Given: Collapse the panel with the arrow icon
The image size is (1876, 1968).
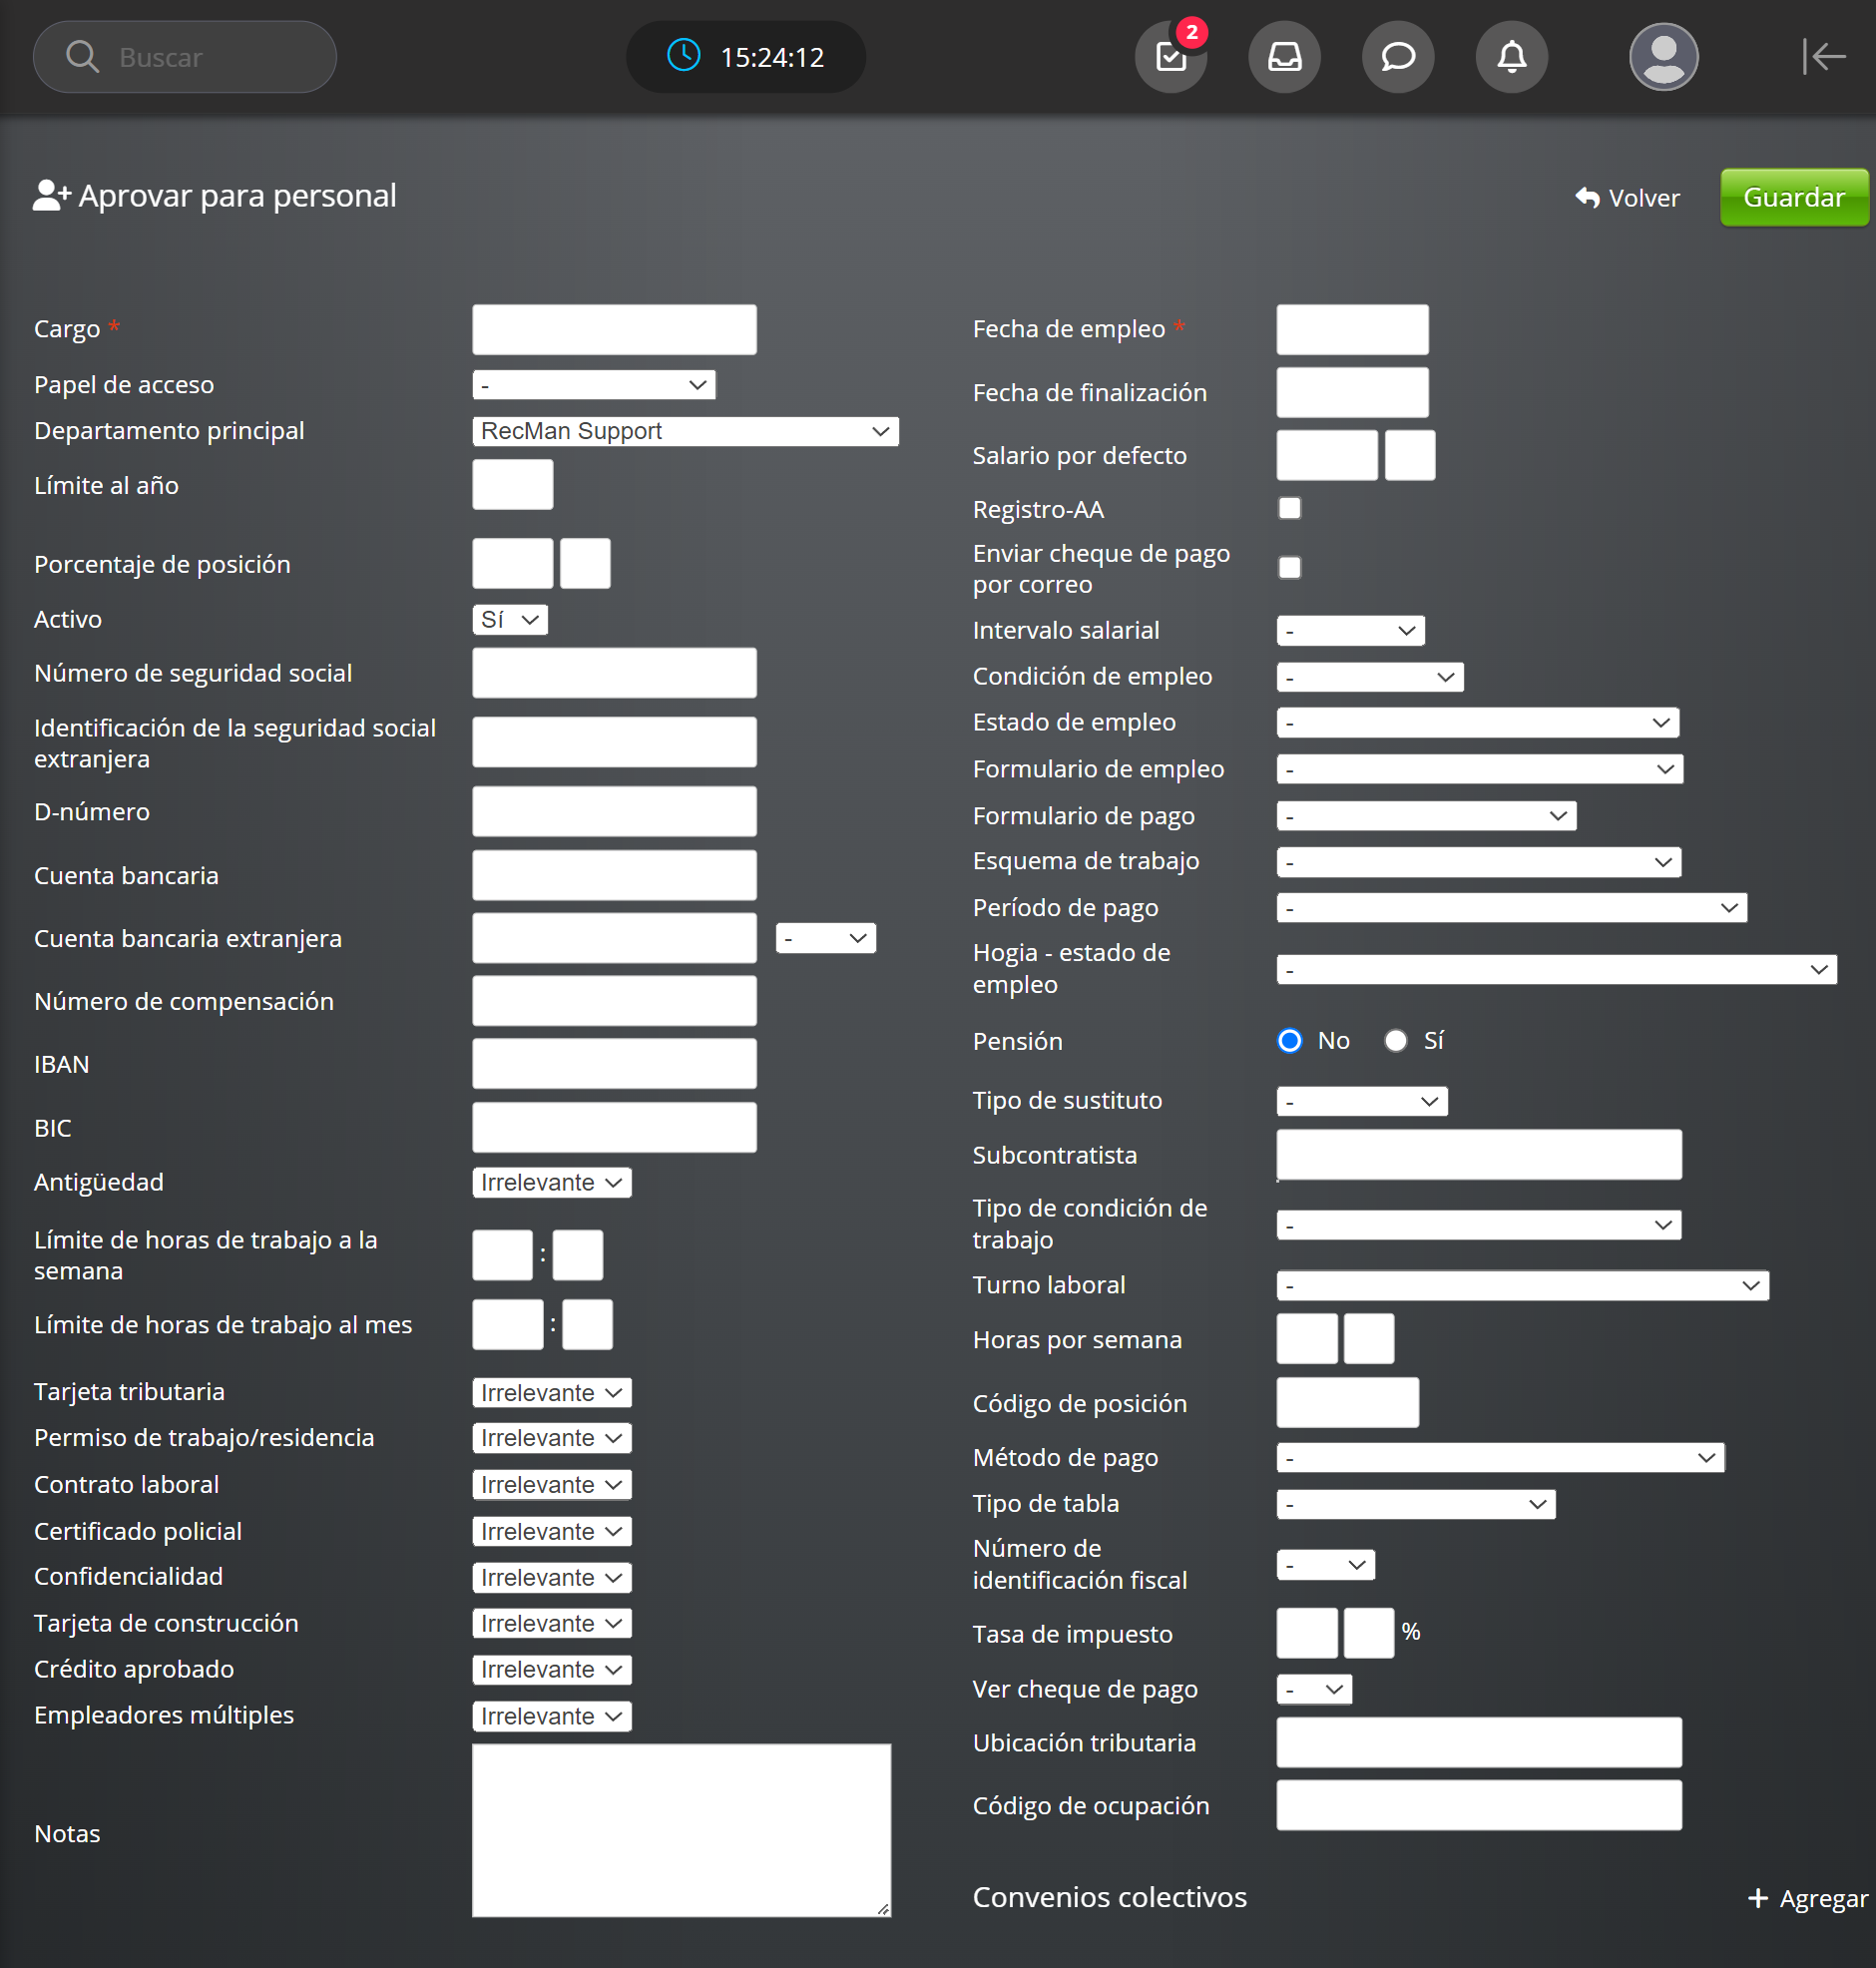Looking at the screenshot, I should tap(1823, 57).
